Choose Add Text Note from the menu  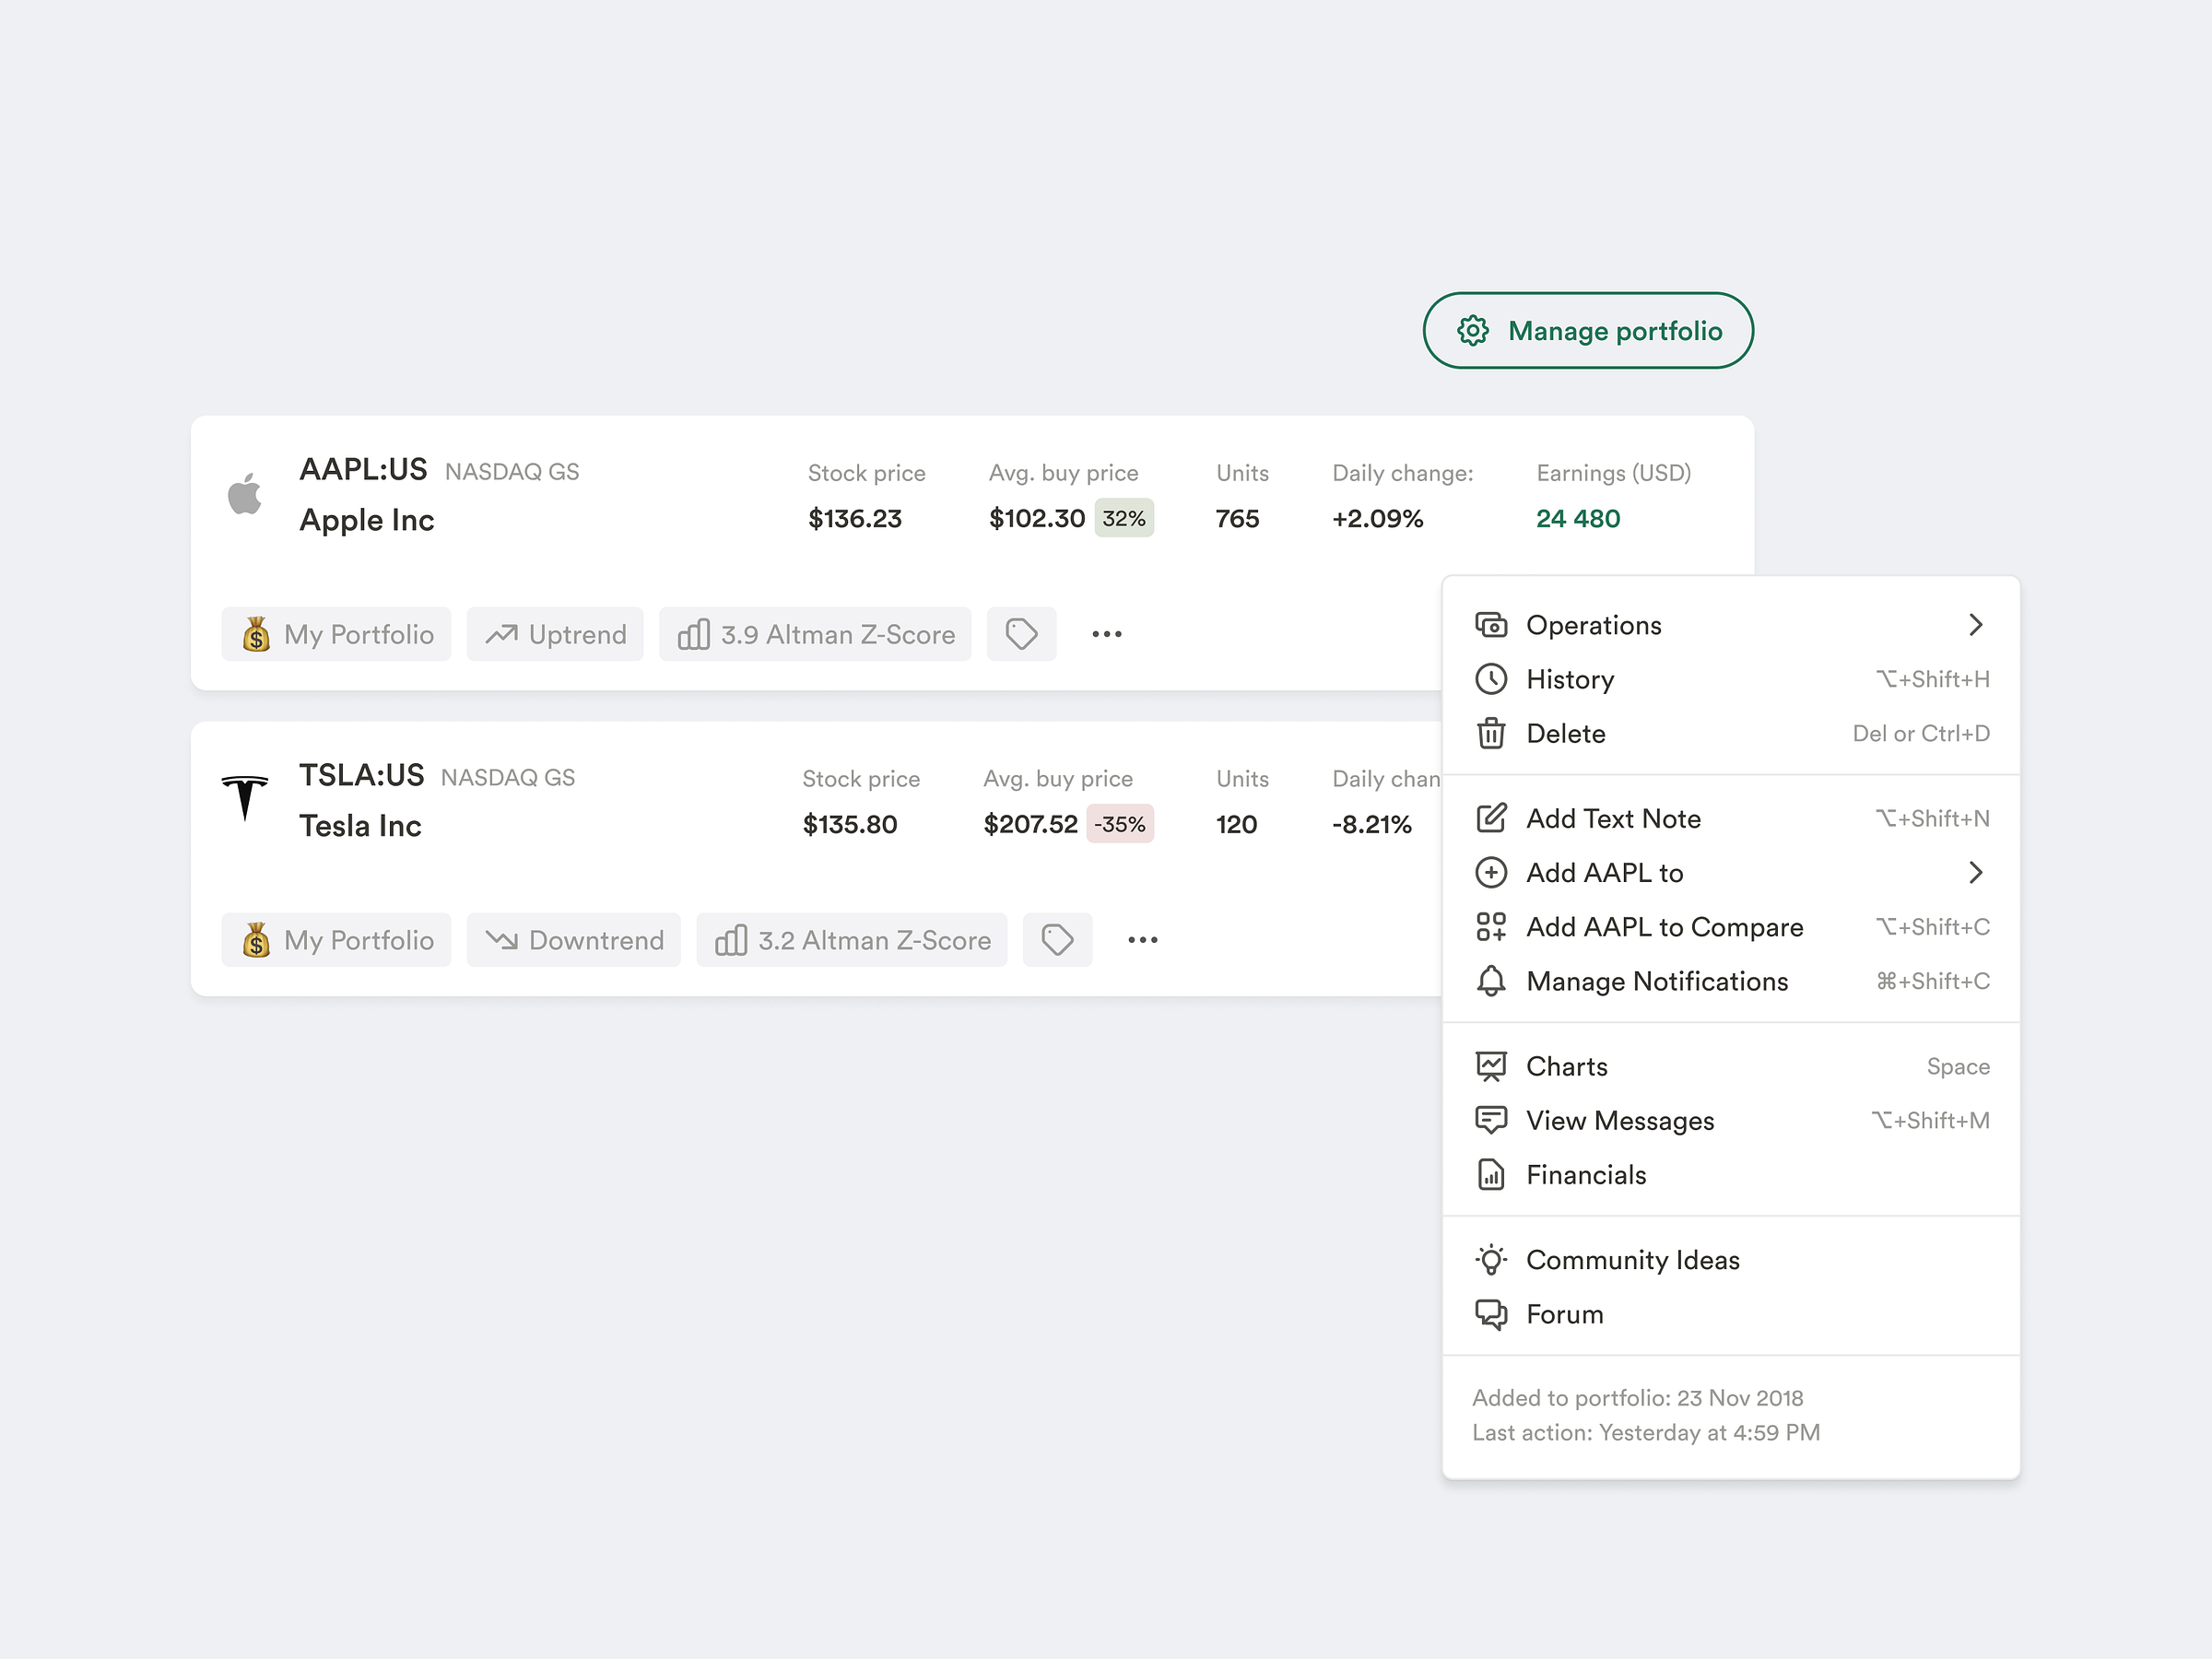[x=1613, y=818]
